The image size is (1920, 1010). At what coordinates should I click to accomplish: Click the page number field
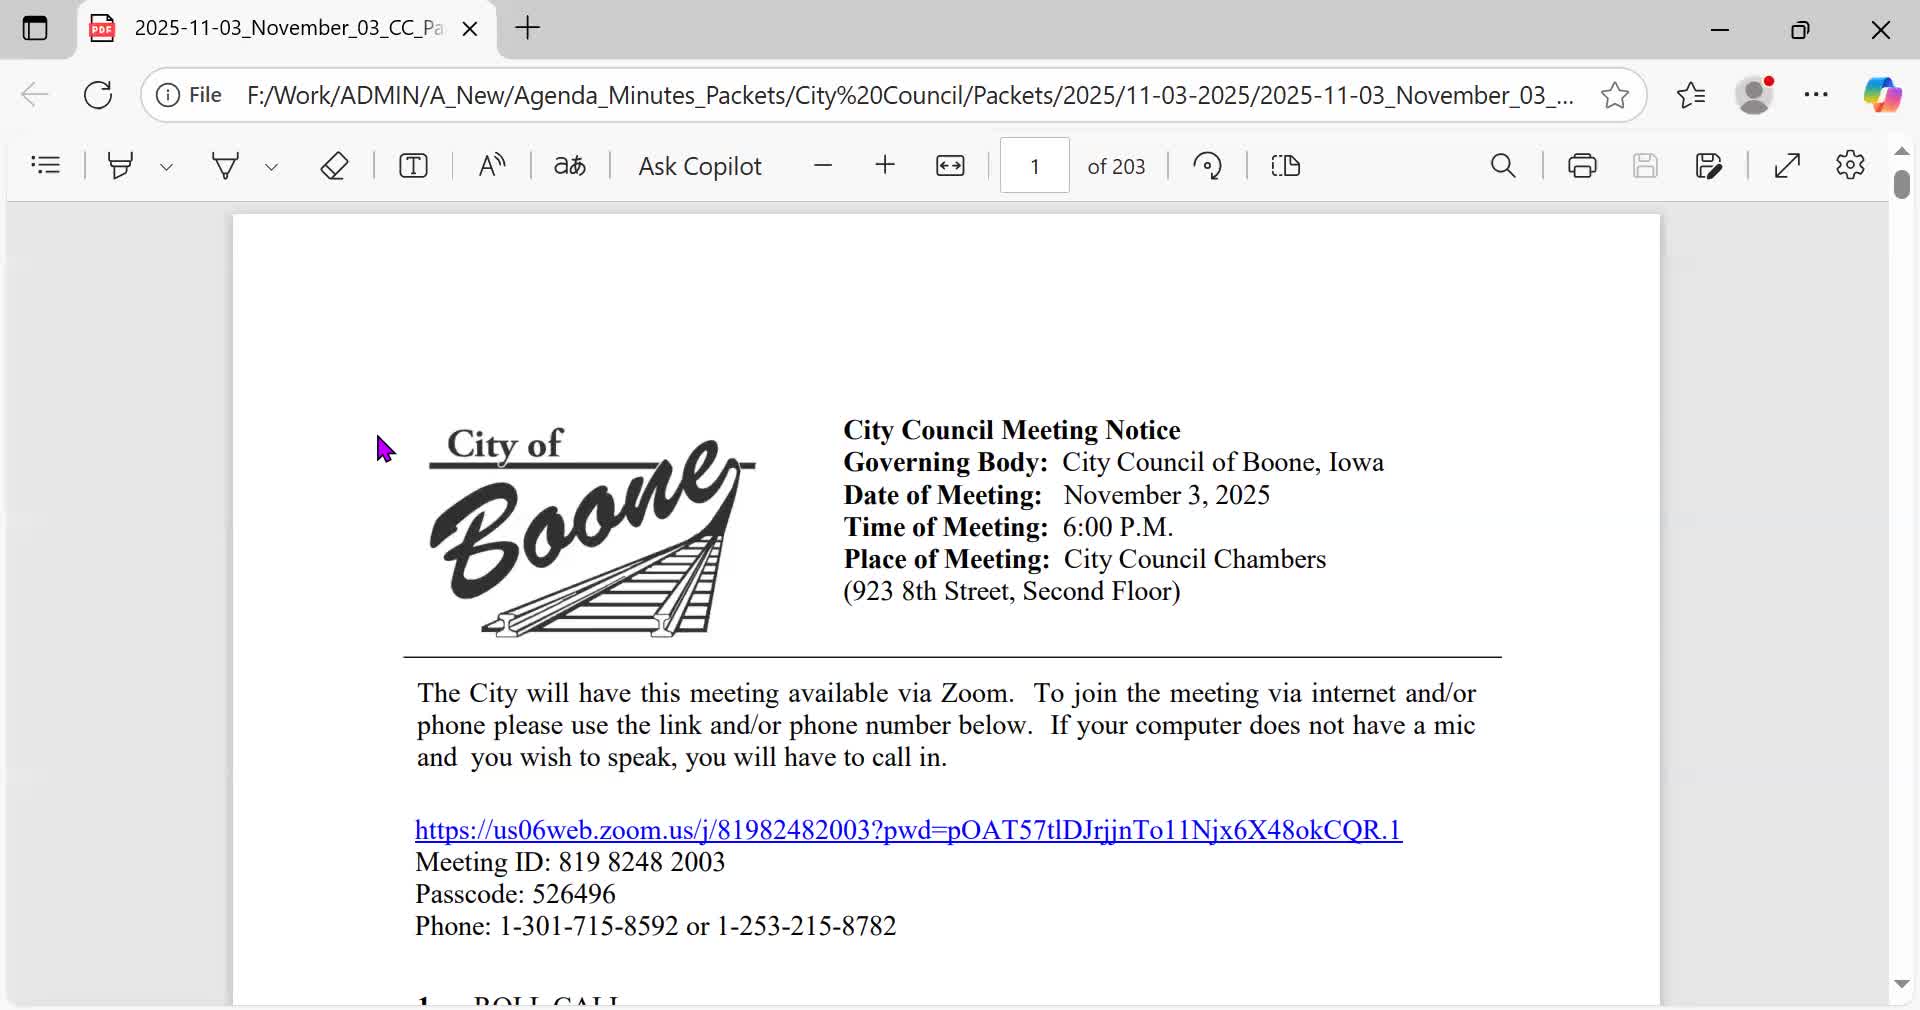point(1035,166)
